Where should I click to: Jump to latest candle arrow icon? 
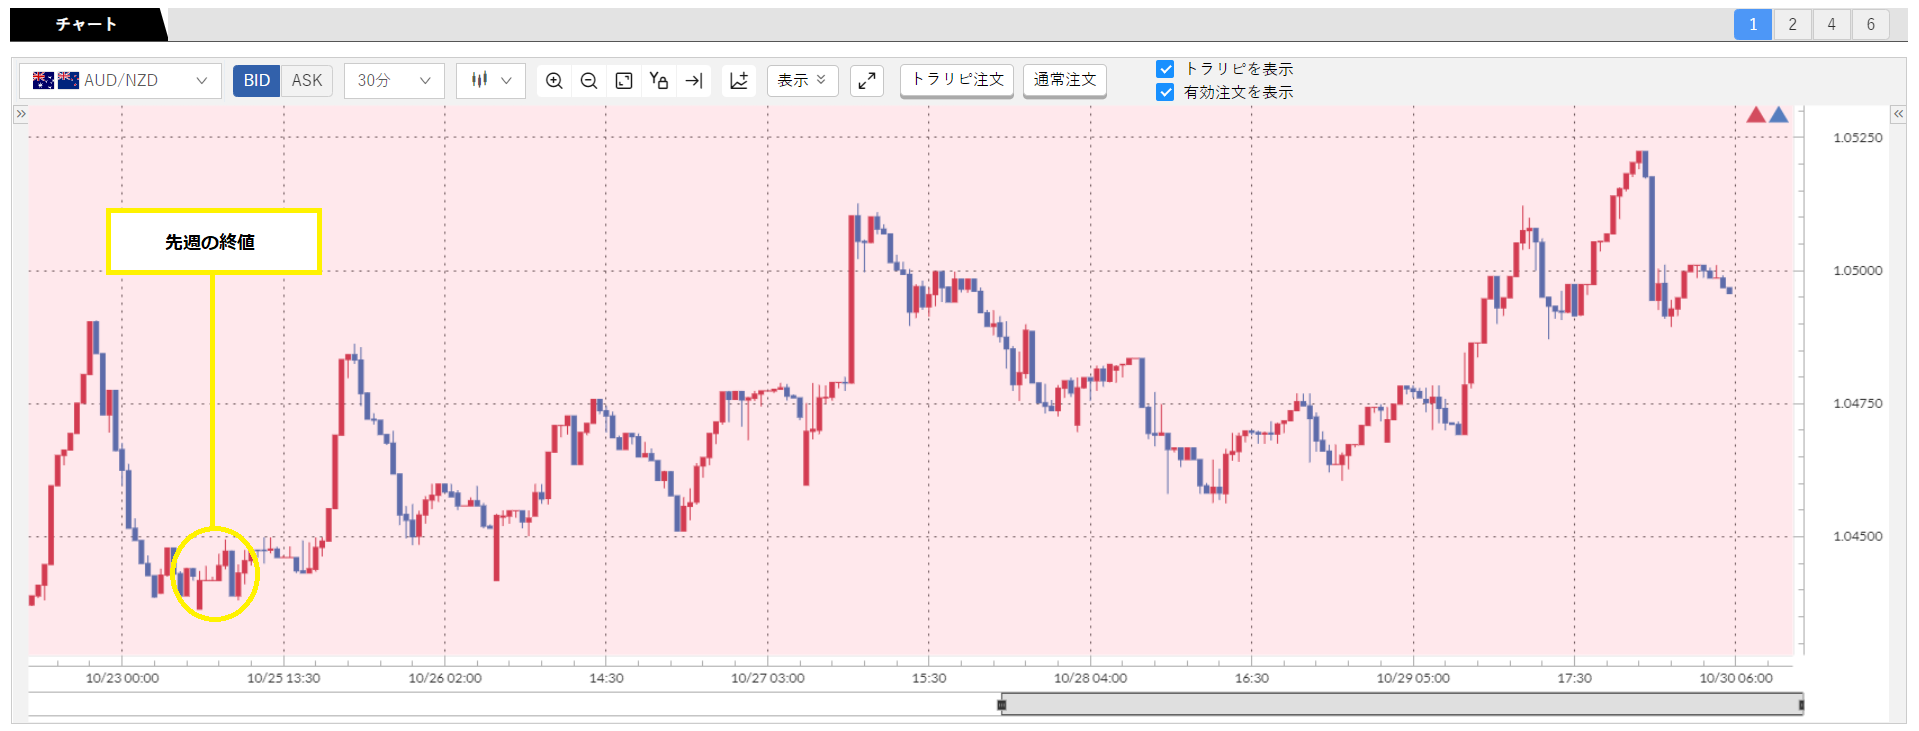pos(694,81)
